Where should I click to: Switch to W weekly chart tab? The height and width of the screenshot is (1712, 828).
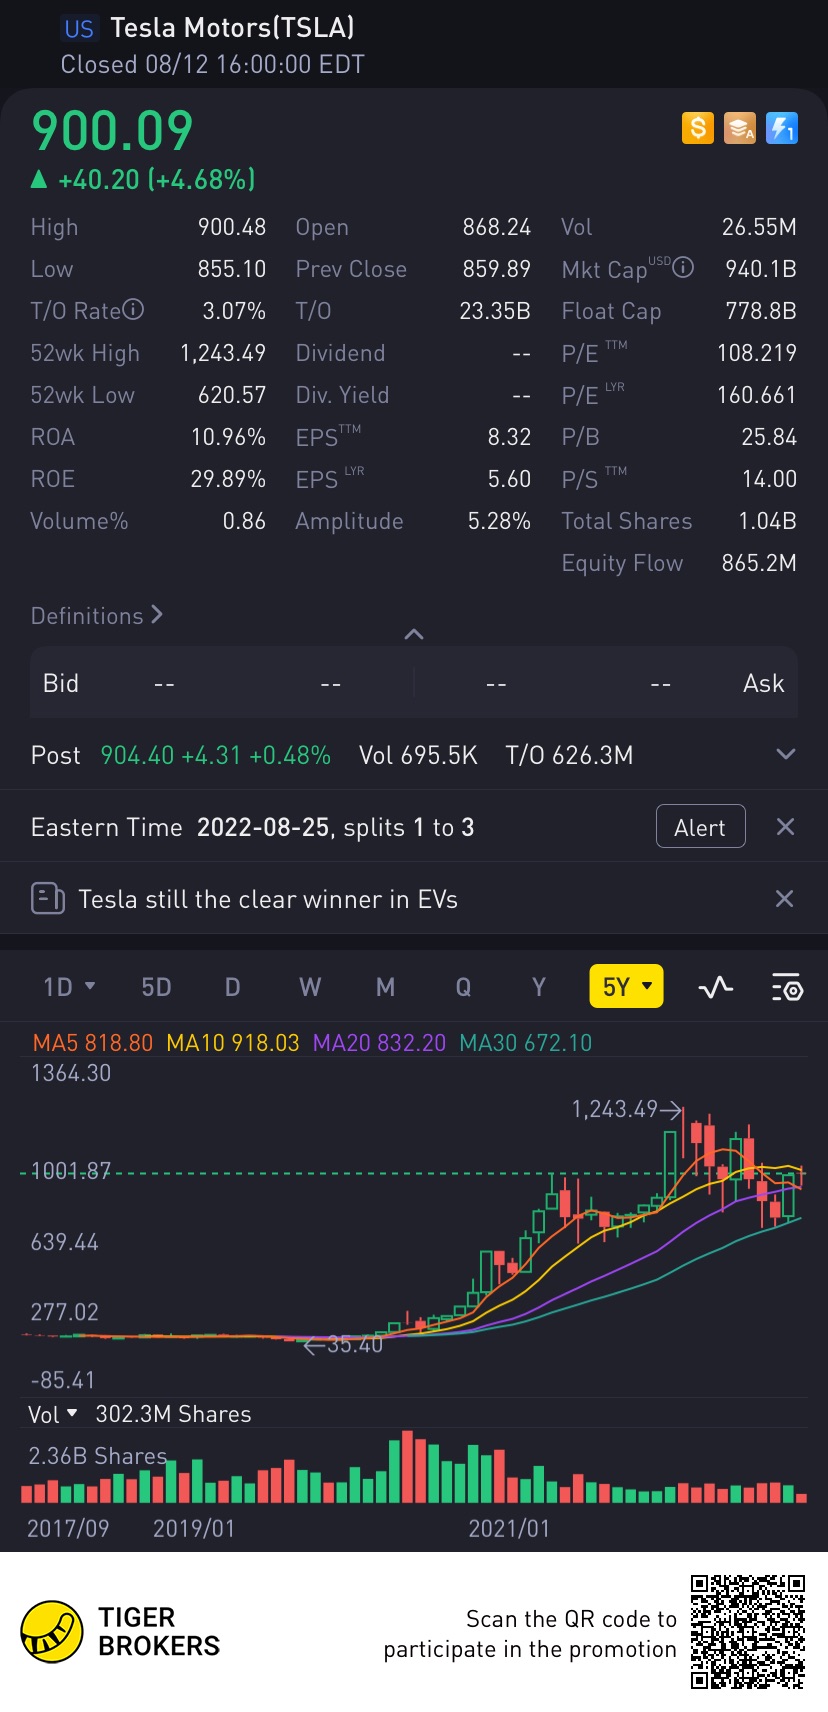pos(310,988)
